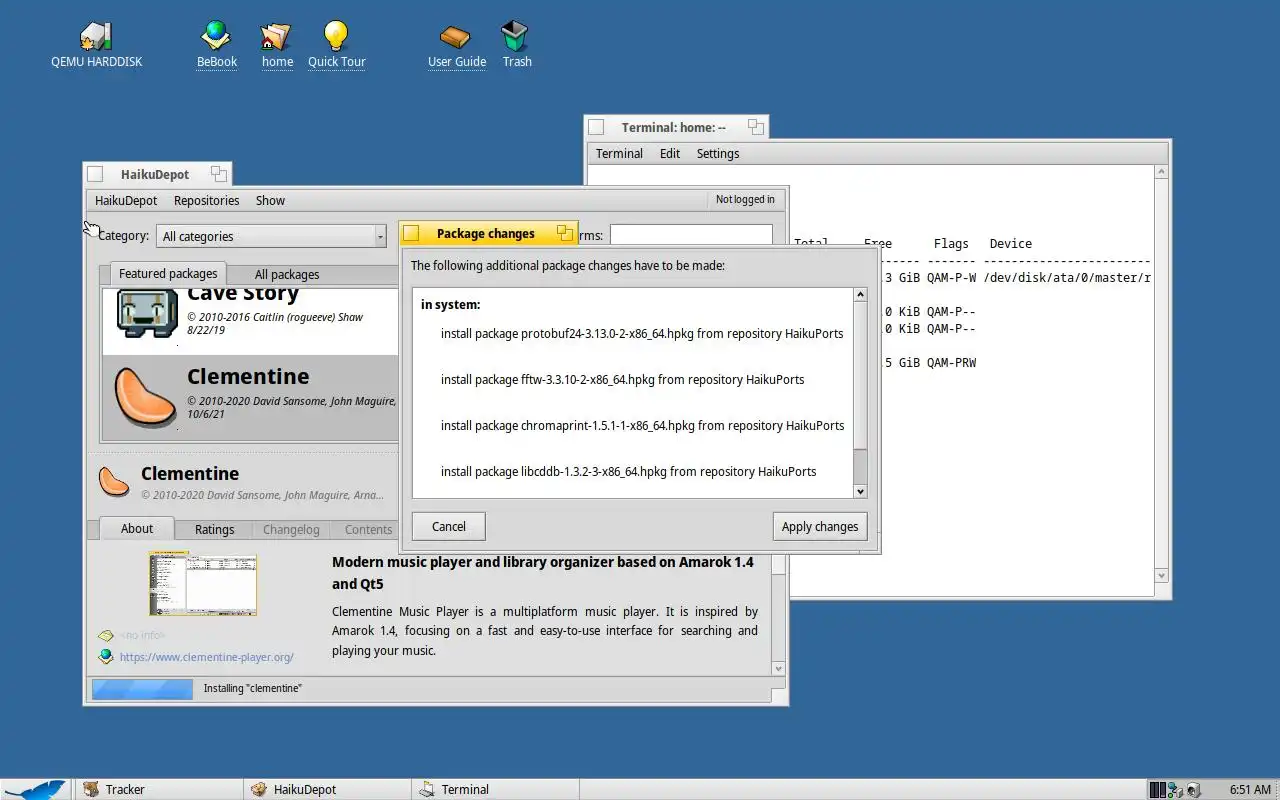Viewport: 1280px width, 800px height.
Task: Click the volume speaker tray icon
Action: click(x=1193, y=789)
